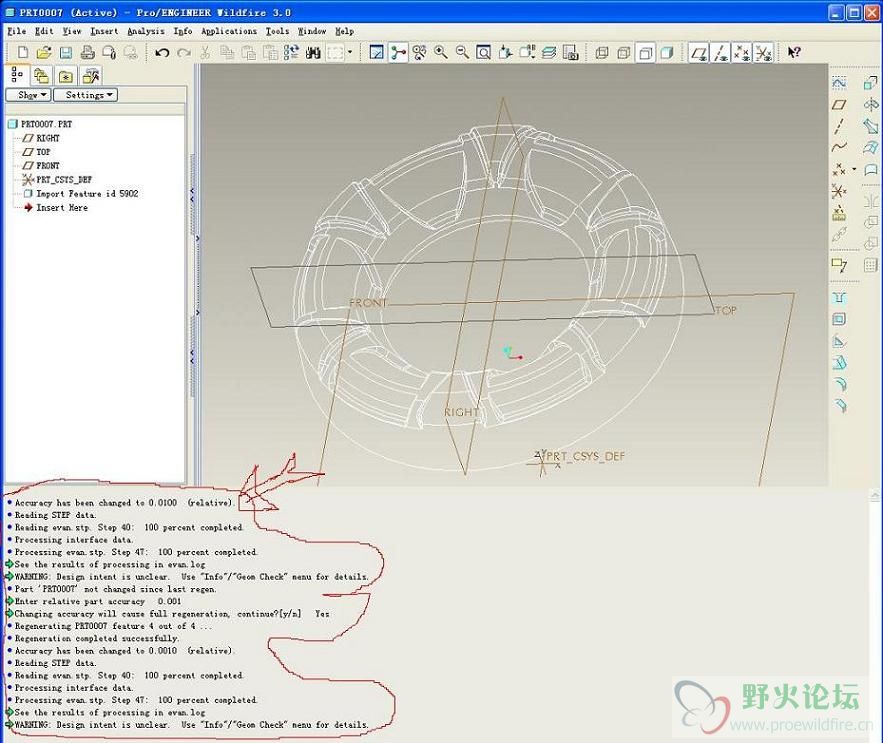The image size is (883, 743).
Task: Open the Find tool (binoculars)
Action: tap(313, 52)
